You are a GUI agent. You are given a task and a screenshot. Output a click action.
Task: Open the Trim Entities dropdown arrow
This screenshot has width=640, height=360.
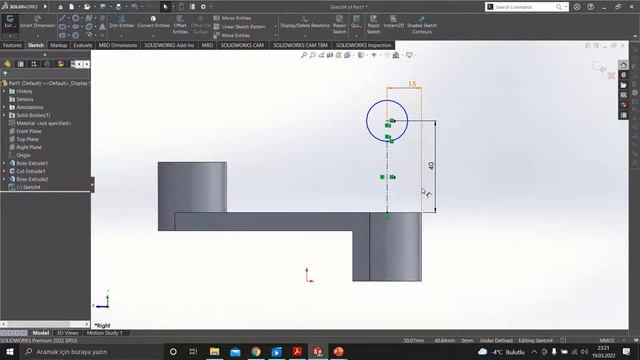coord(121,36)
